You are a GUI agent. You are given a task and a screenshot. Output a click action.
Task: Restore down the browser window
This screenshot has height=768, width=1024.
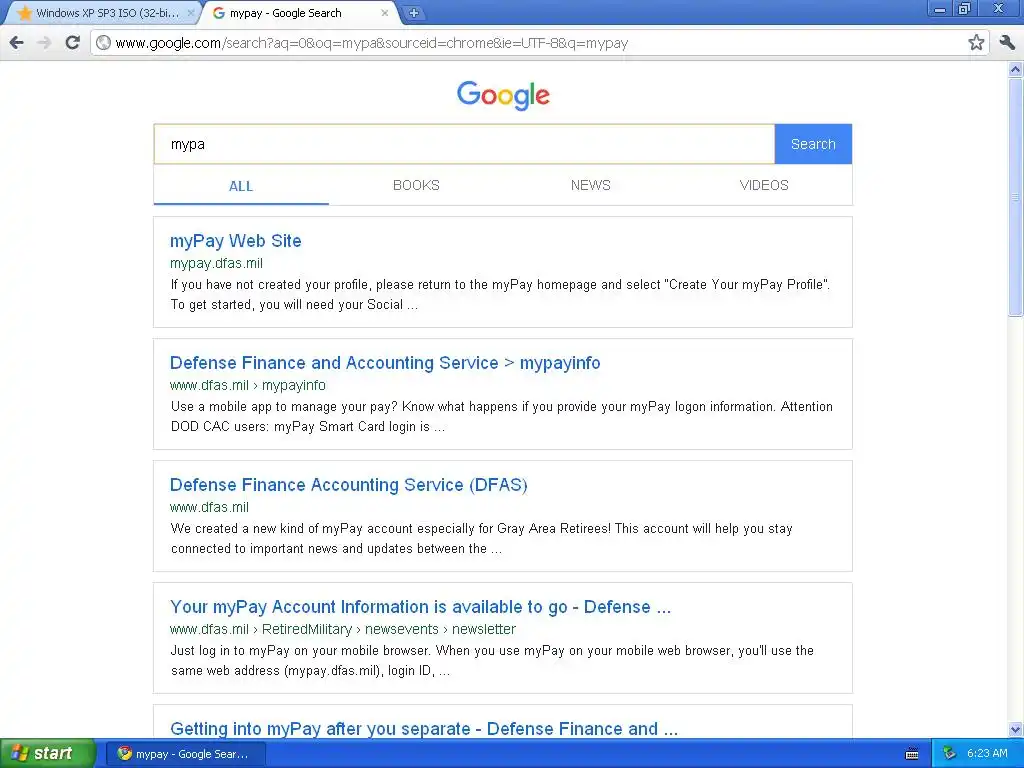click(x=965, y=8)
